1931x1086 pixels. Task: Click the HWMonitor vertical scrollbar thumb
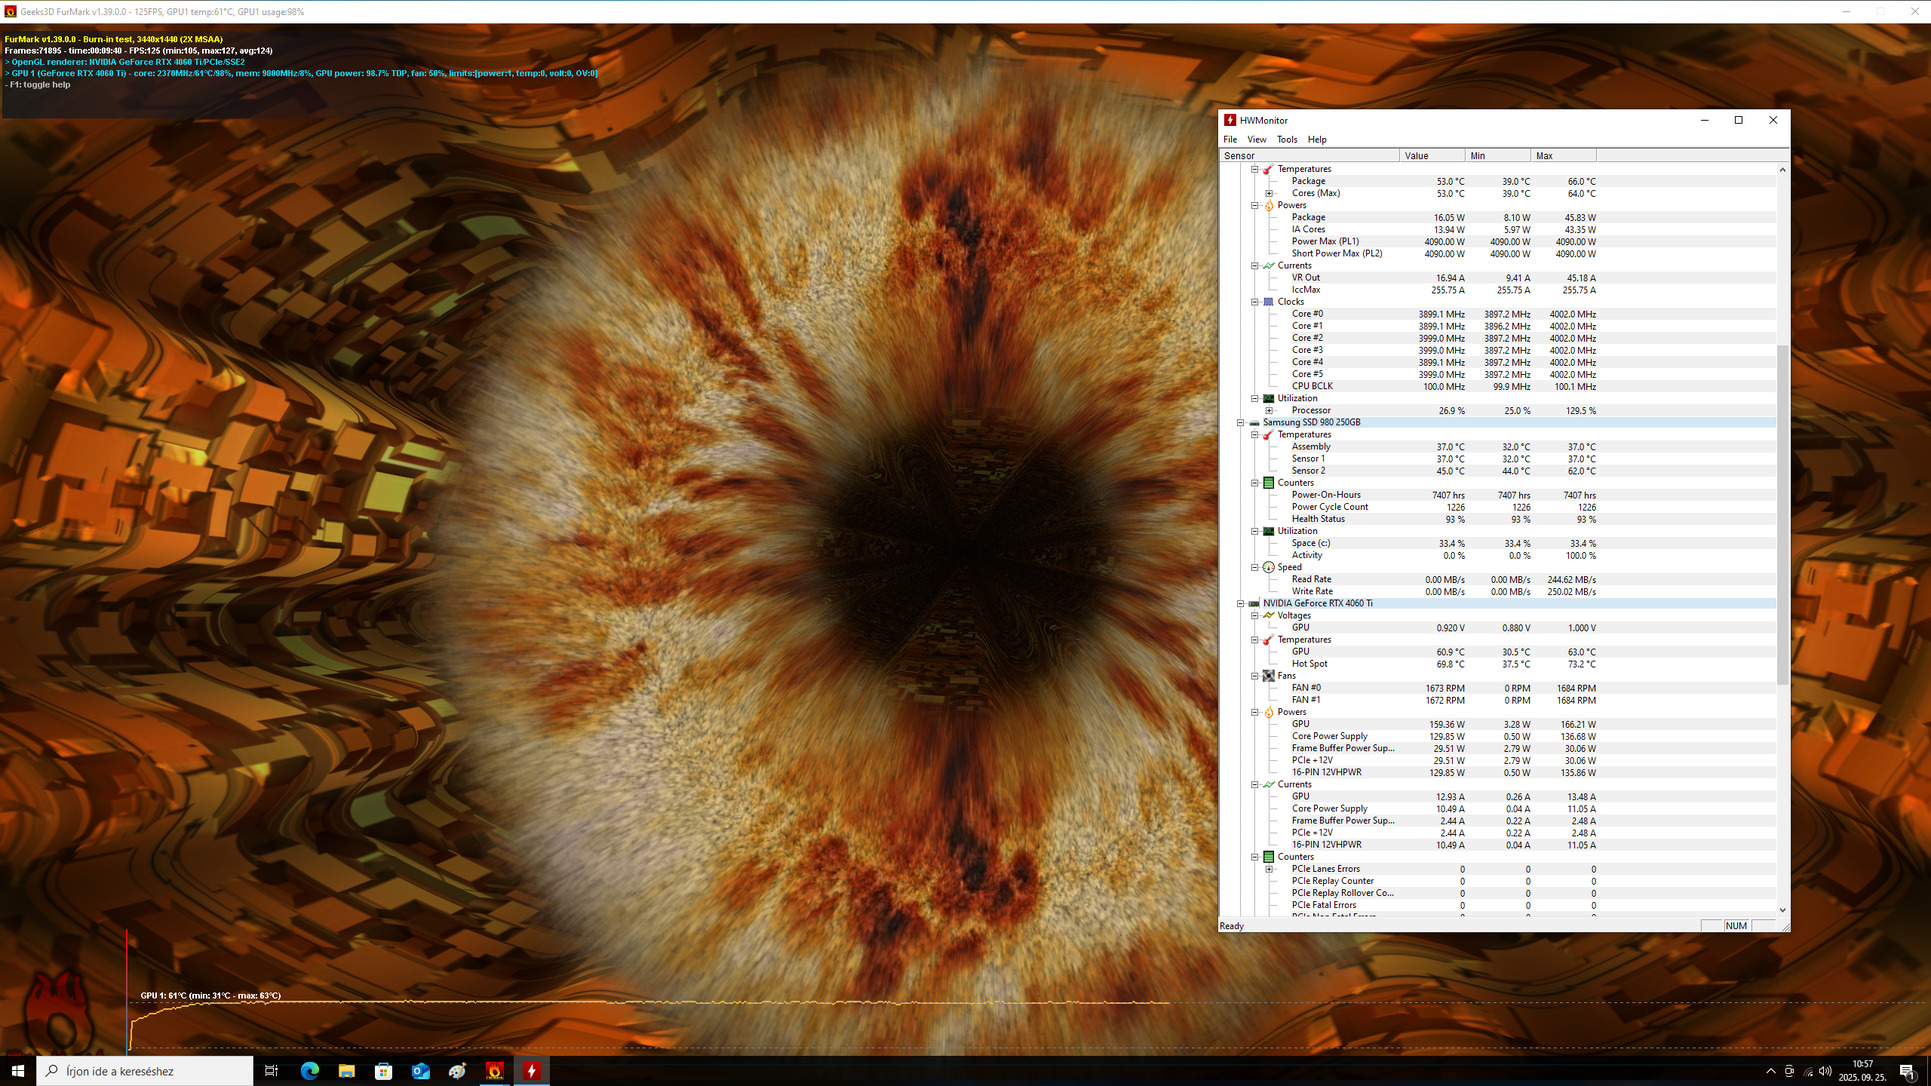pos(1782,515)
